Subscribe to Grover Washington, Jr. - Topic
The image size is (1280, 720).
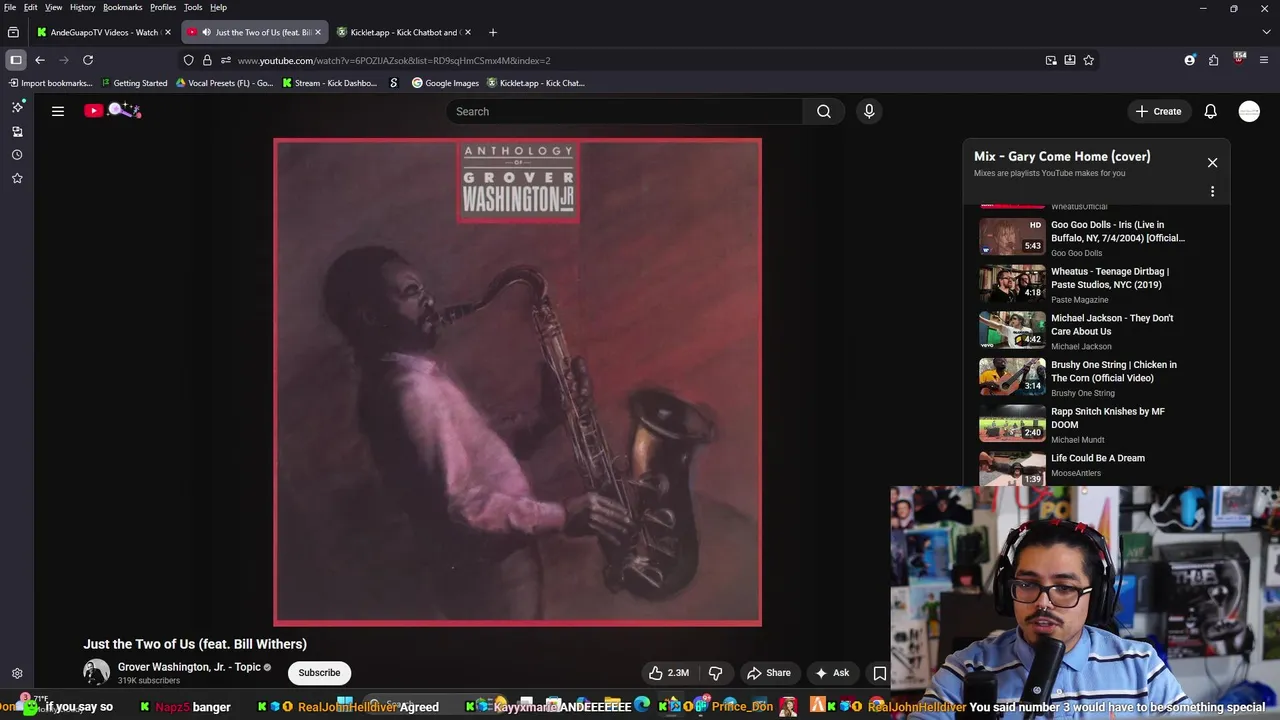(319, 673)
